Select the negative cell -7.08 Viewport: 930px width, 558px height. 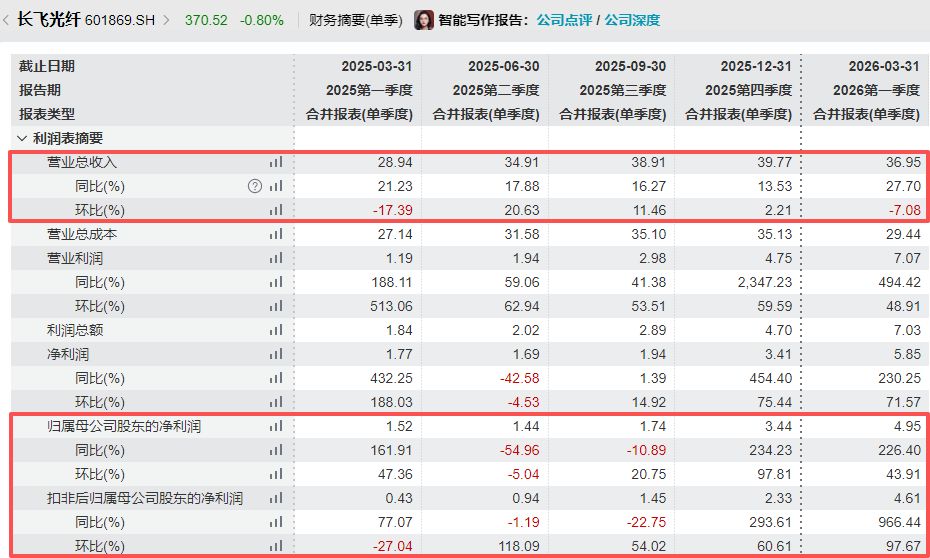(903, 210)
